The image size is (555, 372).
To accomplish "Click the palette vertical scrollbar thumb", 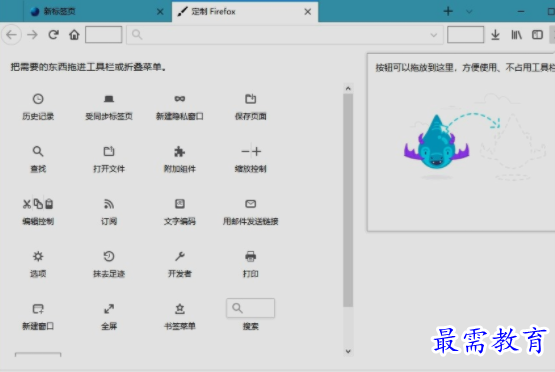I will 348,200.
